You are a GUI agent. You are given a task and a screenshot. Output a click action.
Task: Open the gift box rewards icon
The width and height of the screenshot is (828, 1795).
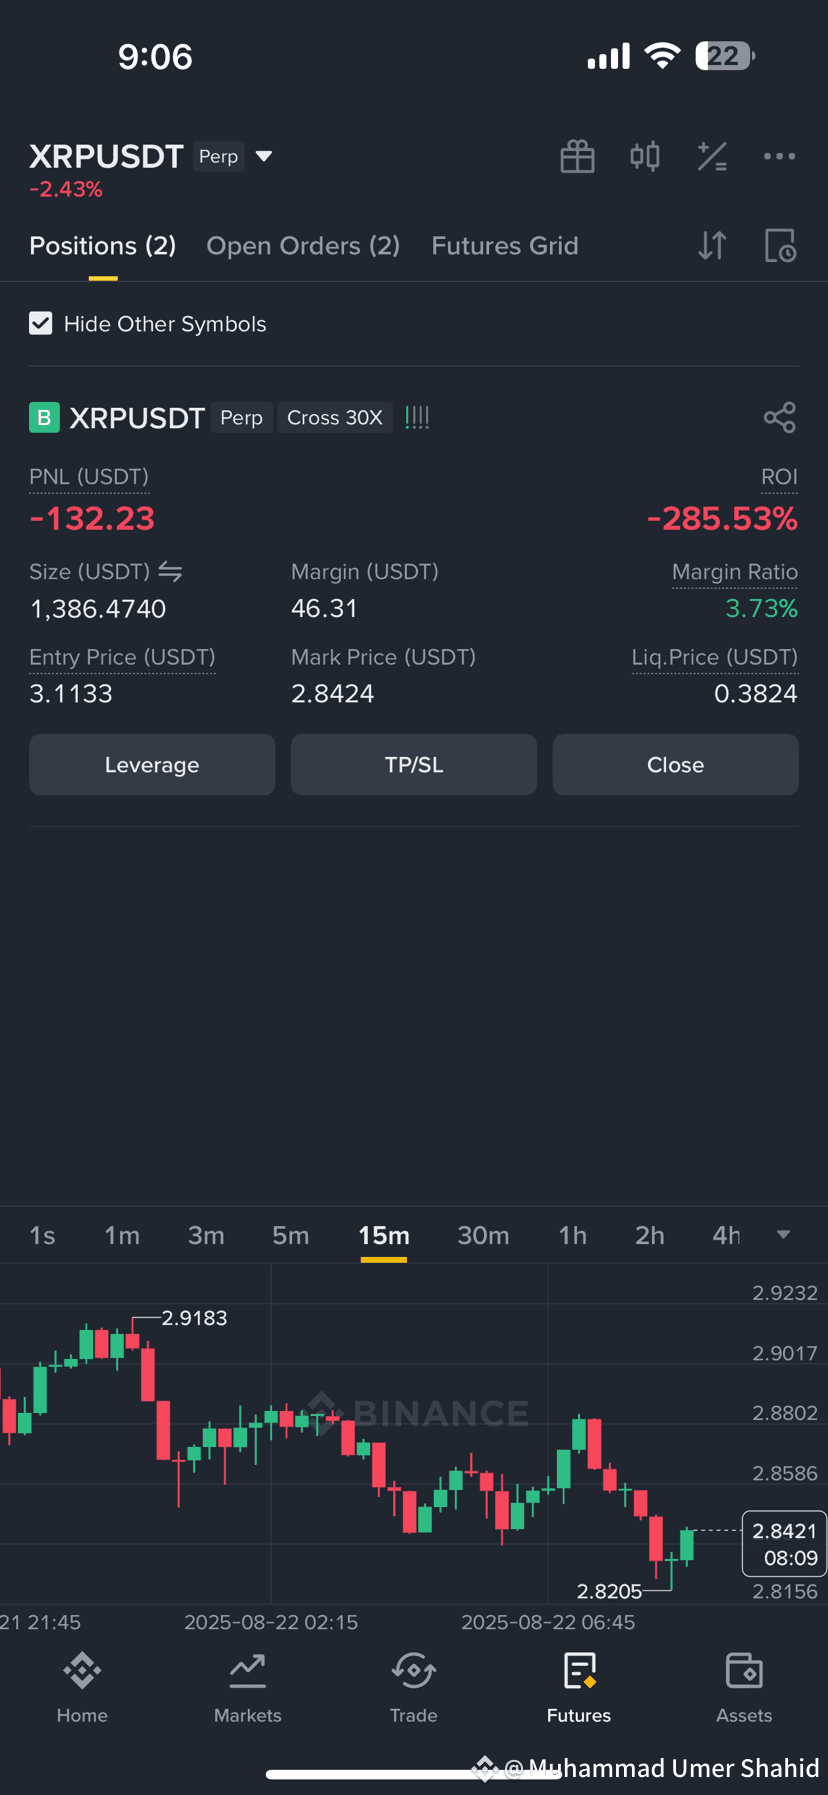click(x=577, y=157)
